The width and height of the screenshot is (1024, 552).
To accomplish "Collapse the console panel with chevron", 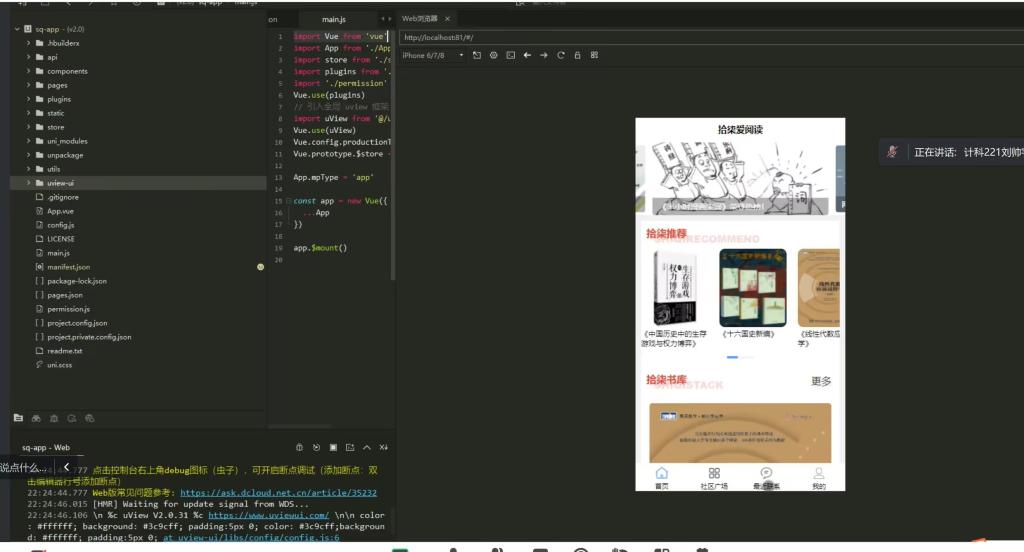I will 367,447.
